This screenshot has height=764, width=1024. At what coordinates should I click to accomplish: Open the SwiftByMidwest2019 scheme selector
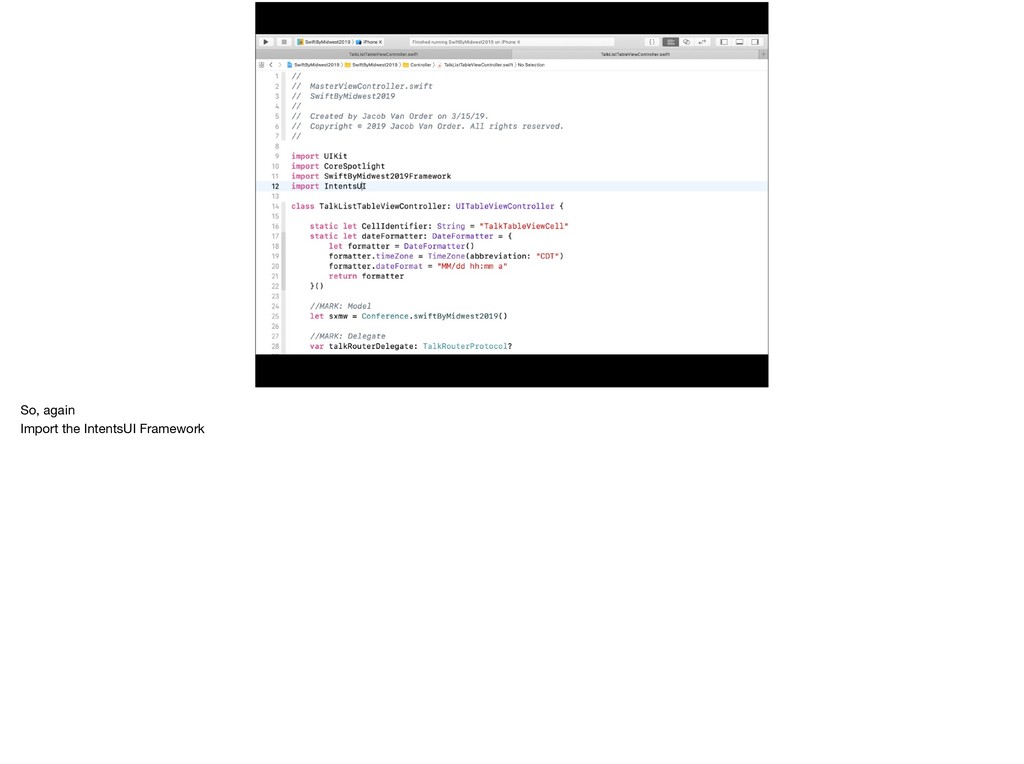coord(324,42)
